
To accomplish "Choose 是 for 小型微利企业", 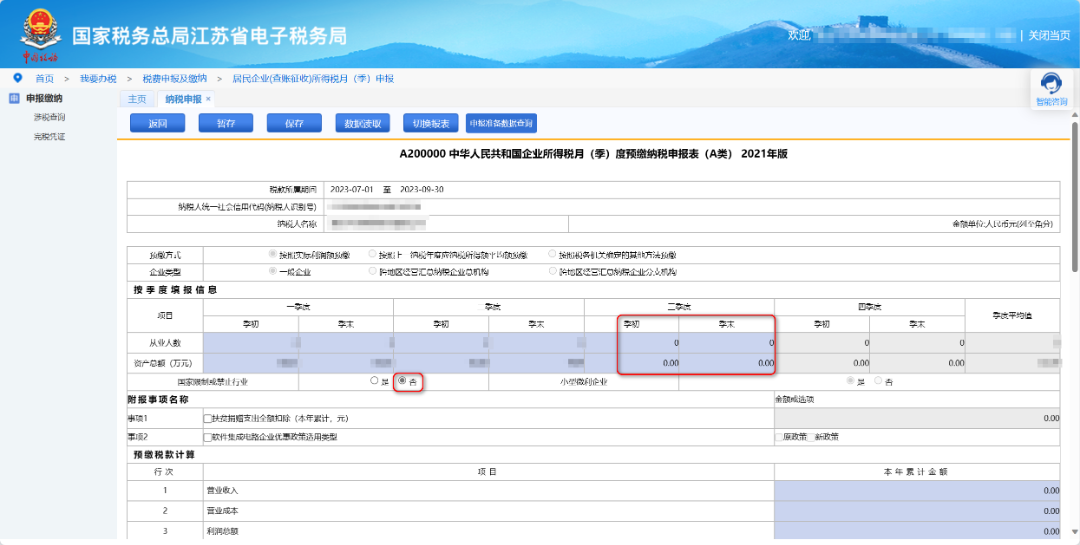I will coord(850,380).
